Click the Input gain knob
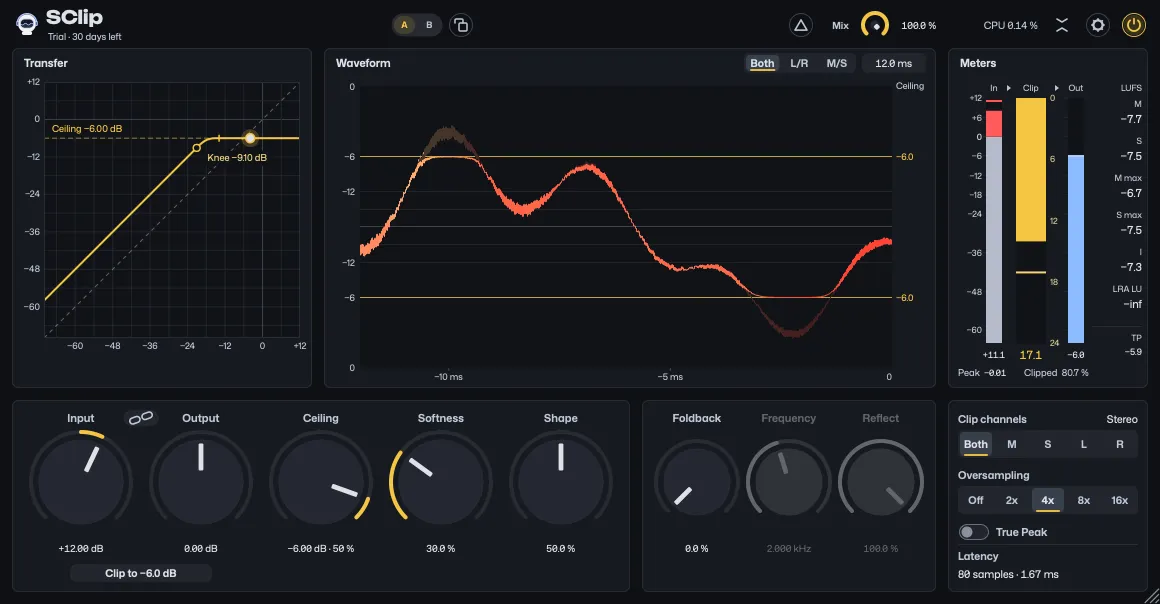 [x=81, y=481]
